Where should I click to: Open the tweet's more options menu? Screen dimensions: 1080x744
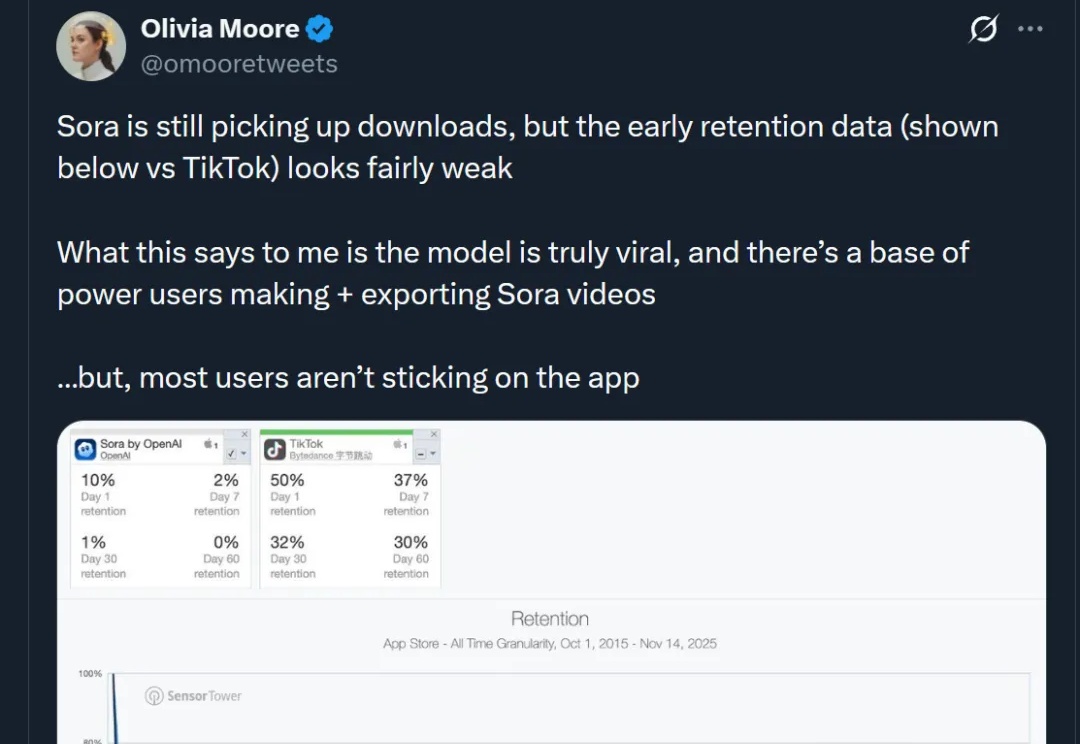(x=1030, y=29)
